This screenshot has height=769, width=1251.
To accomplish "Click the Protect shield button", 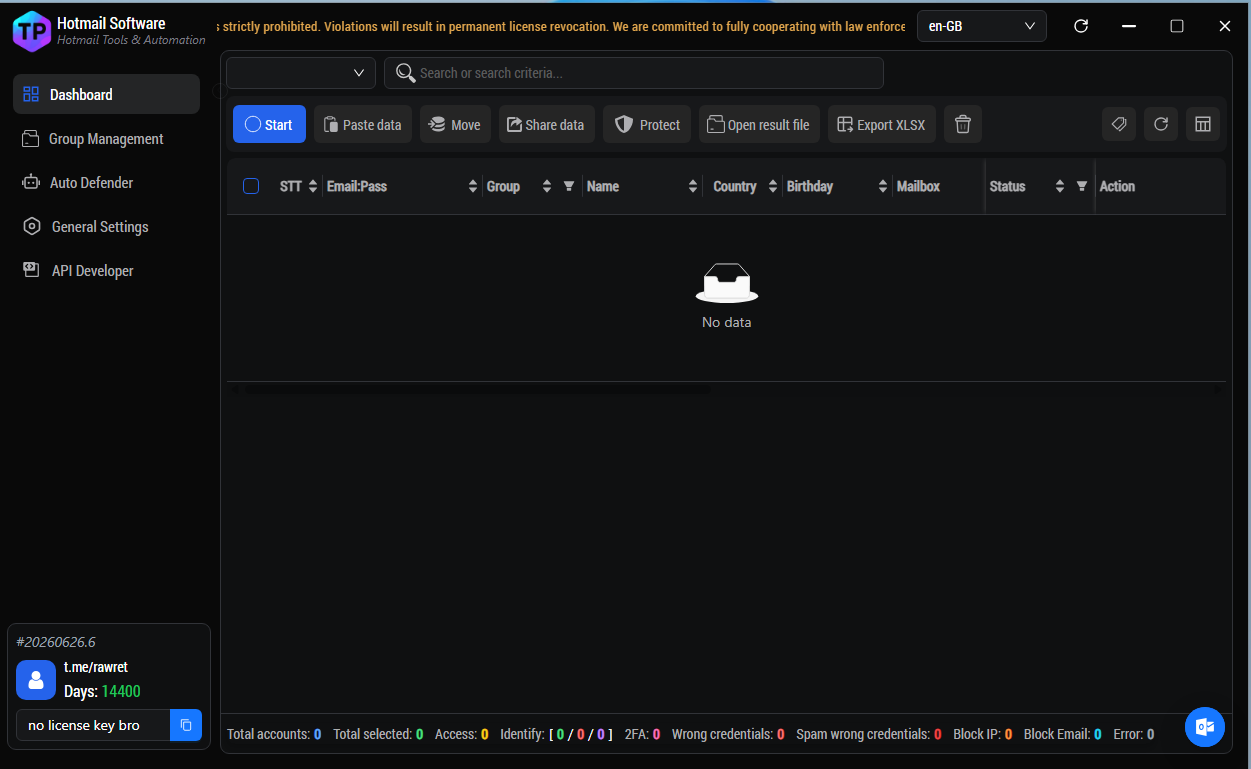I will [x=647, y=125].
